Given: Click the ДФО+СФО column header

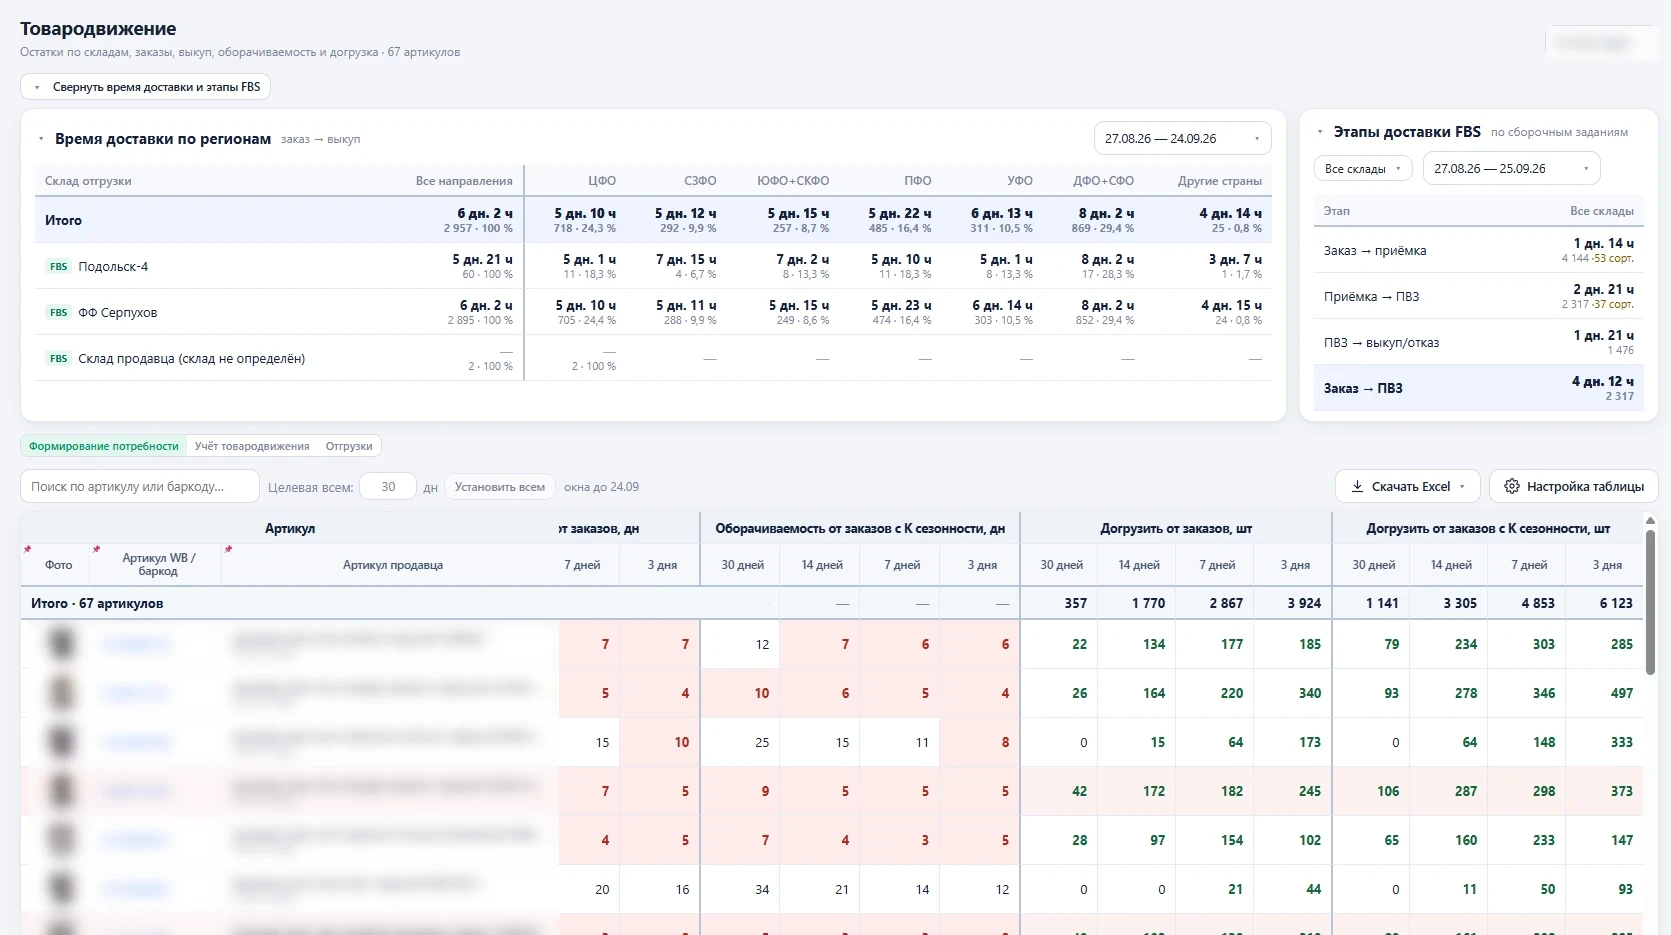Looking at the screenshot, I should click(x=1103, y=181).
